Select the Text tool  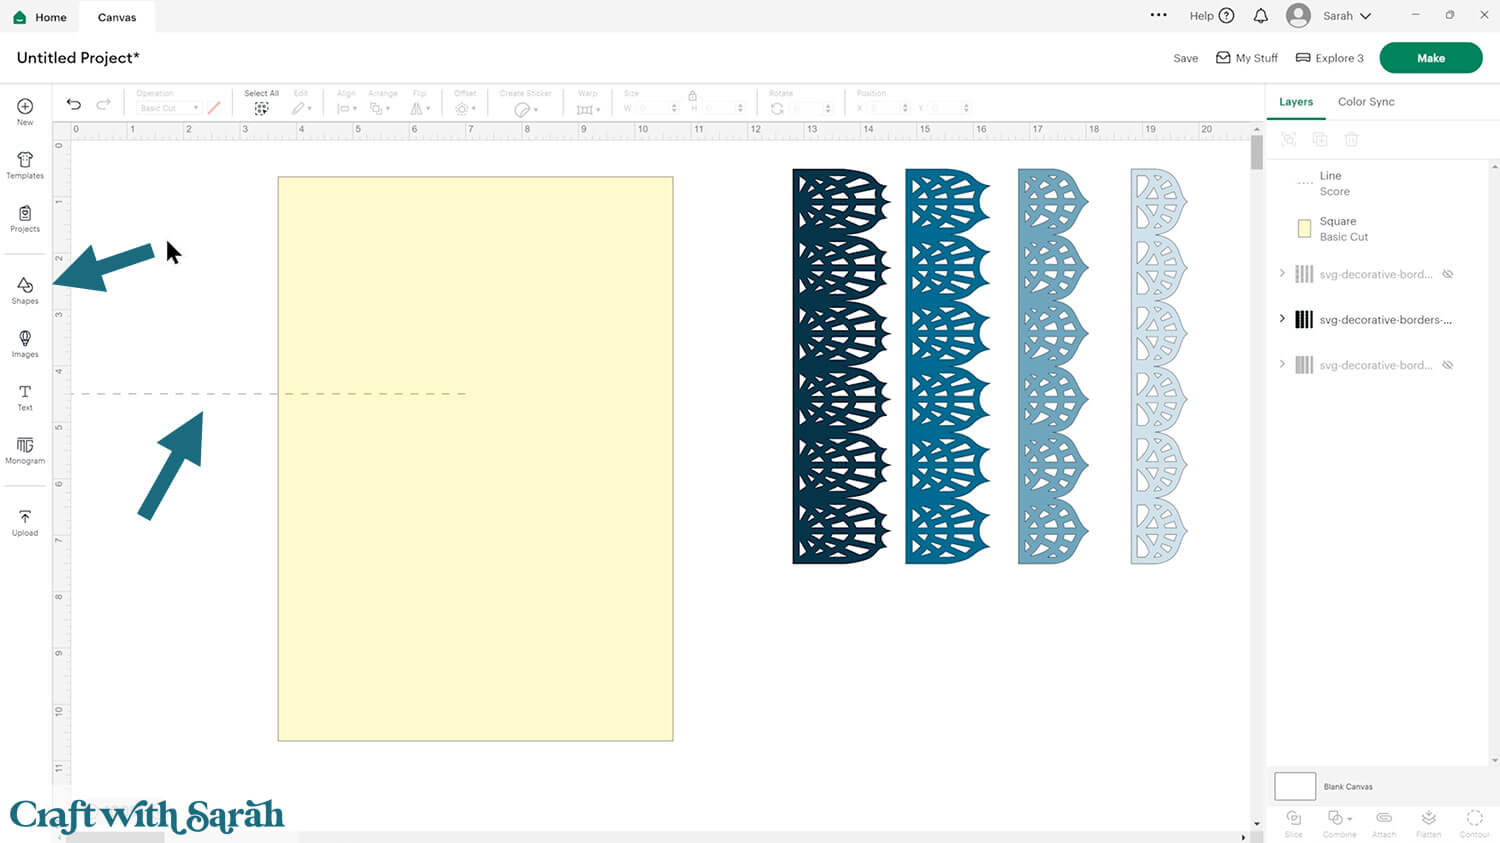pos(25,397)
